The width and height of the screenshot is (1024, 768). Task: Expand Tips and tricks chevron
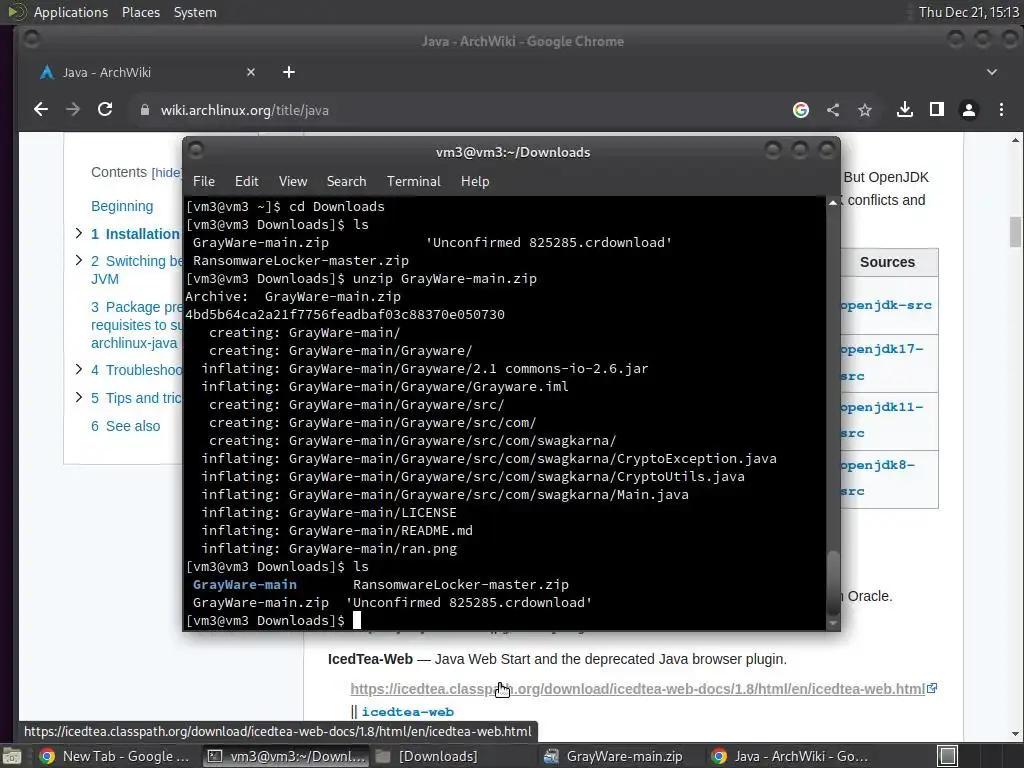point(78,397)
